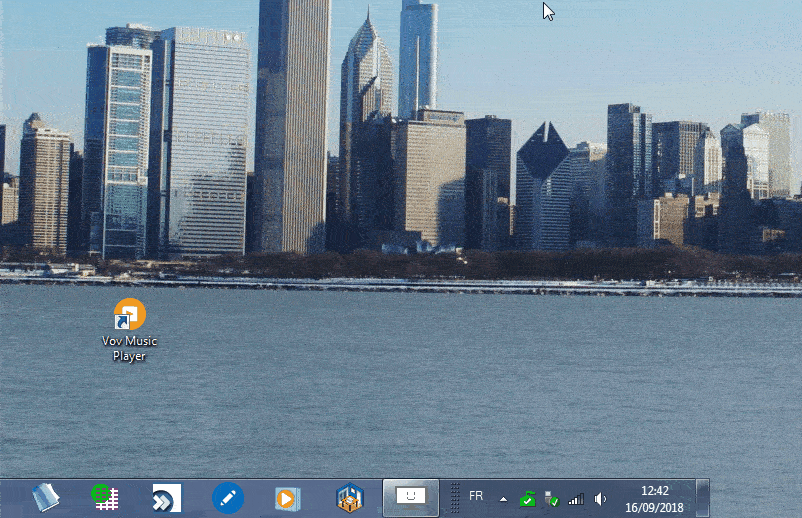Open the Vov Music Player desktop shortcut
Image resolution: width=802 pixels, height=518 pixels.
[x=129, y=329]
